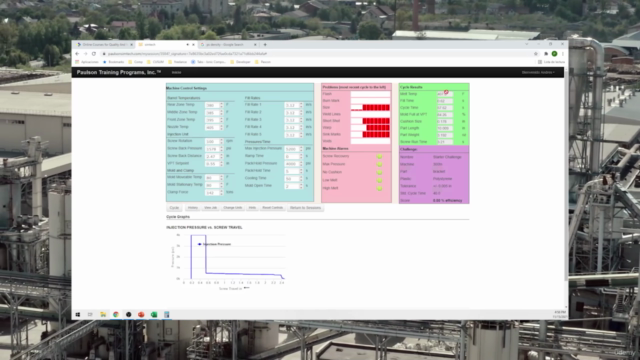This screenshot has height=360, width=640.
Task: Open File Explorer from the taskbar
Action: [103, 314]
